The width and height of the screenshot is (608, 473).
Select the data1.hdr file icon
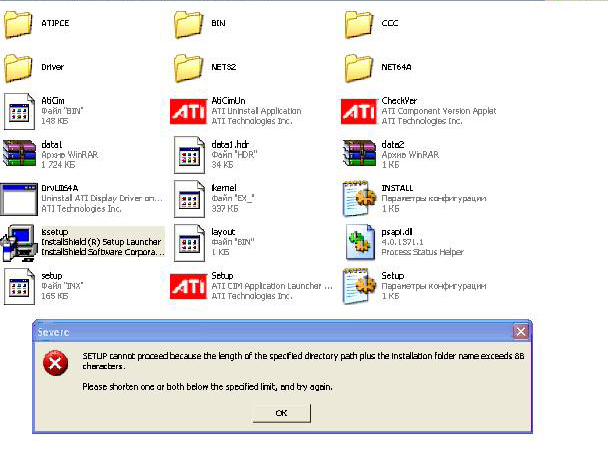(x=189, y=155)
